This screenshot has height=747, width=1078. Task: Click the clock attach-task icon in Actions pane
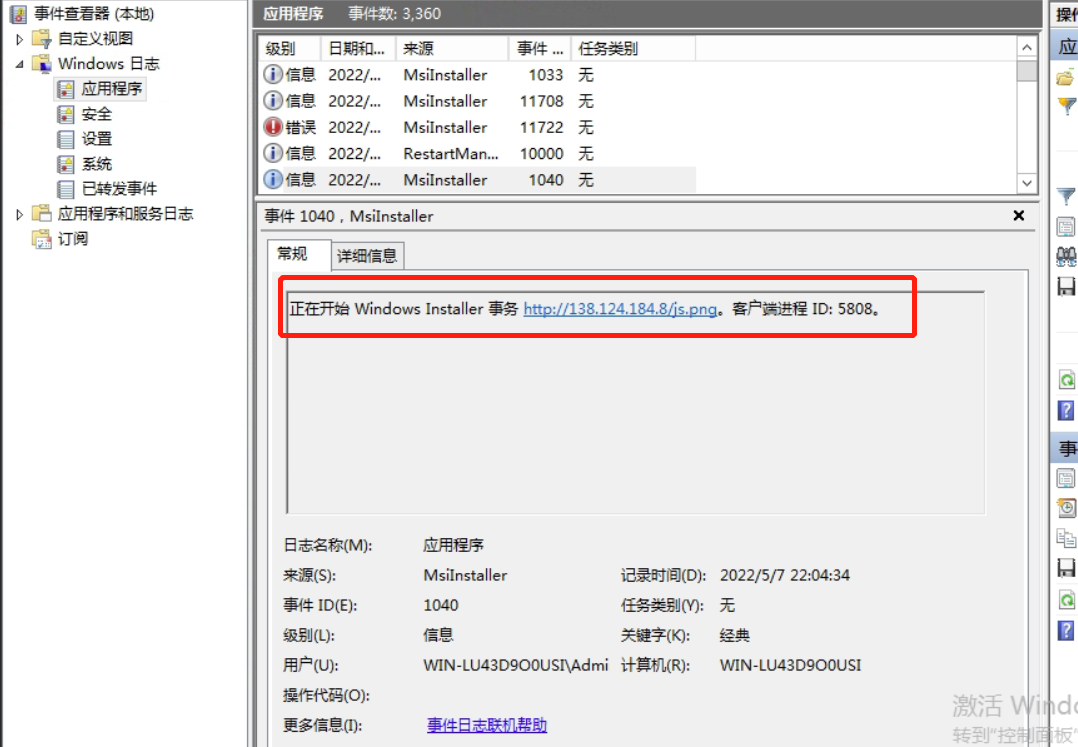(1066, 508)
